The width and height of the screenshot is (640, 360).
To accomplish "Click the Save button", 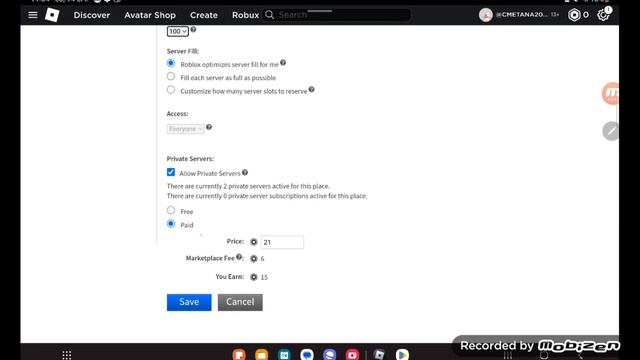I will point(189,302).
